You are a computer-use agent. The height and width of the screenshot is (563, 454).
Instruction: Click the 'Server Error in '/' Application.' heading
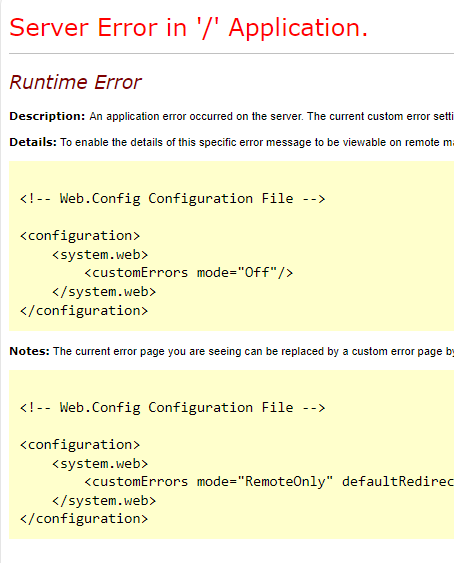click(x=189, y=28)
